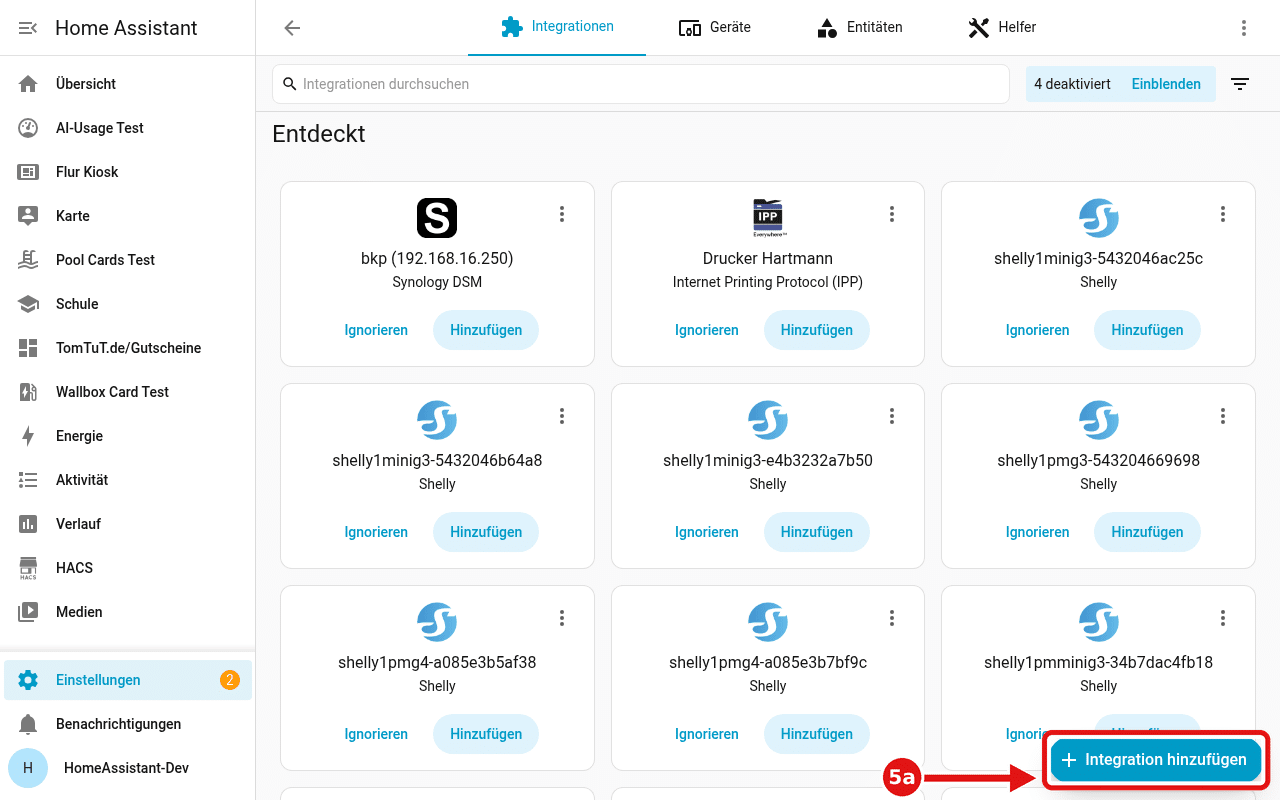Switch to the Entitäten tab
The height and width of the screenshot is (800, 1280).
tap(859, 28)
